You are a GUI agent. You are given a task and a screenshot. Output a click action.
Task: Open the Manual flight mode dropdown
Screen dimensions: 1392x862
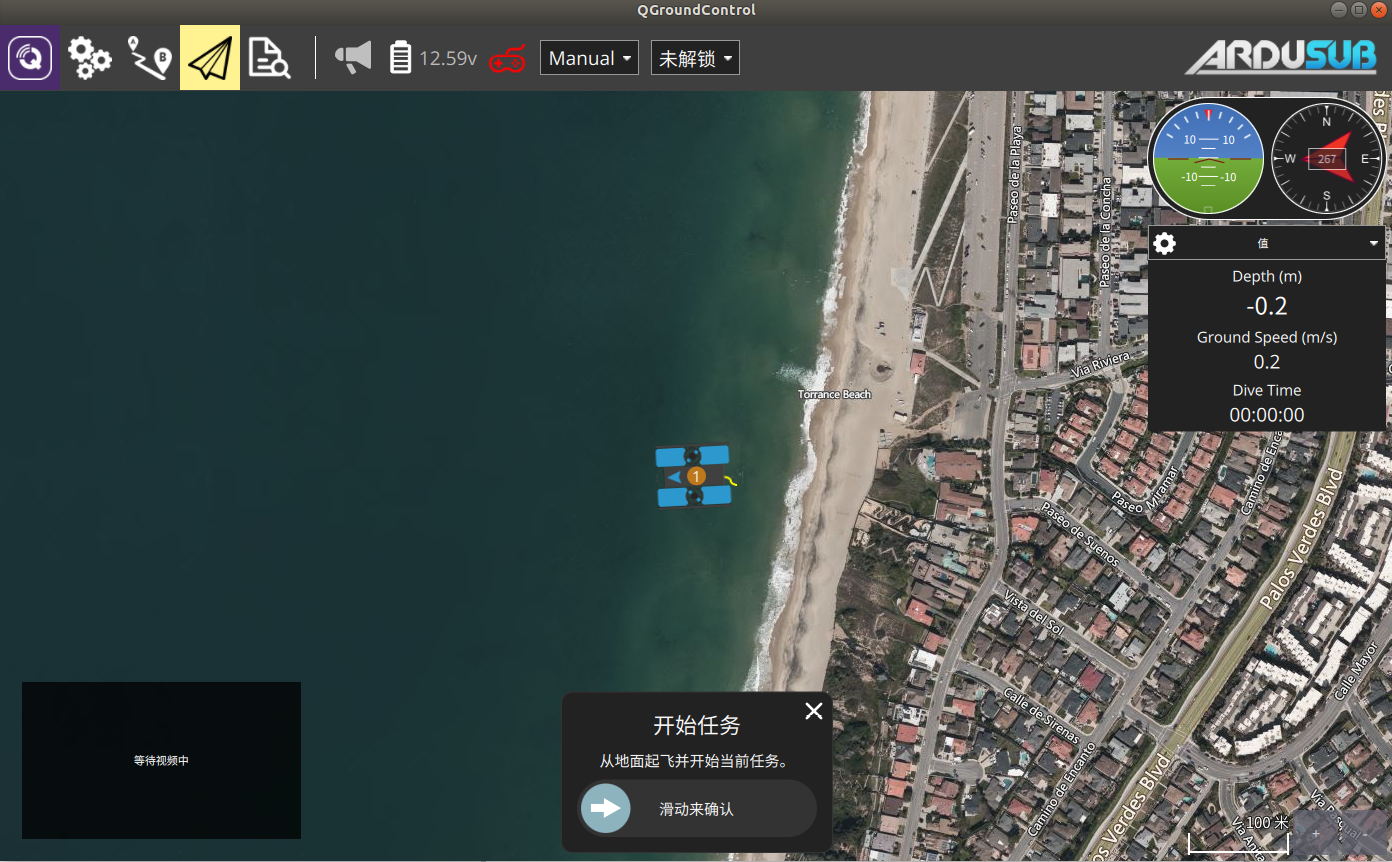pos(589,58)
